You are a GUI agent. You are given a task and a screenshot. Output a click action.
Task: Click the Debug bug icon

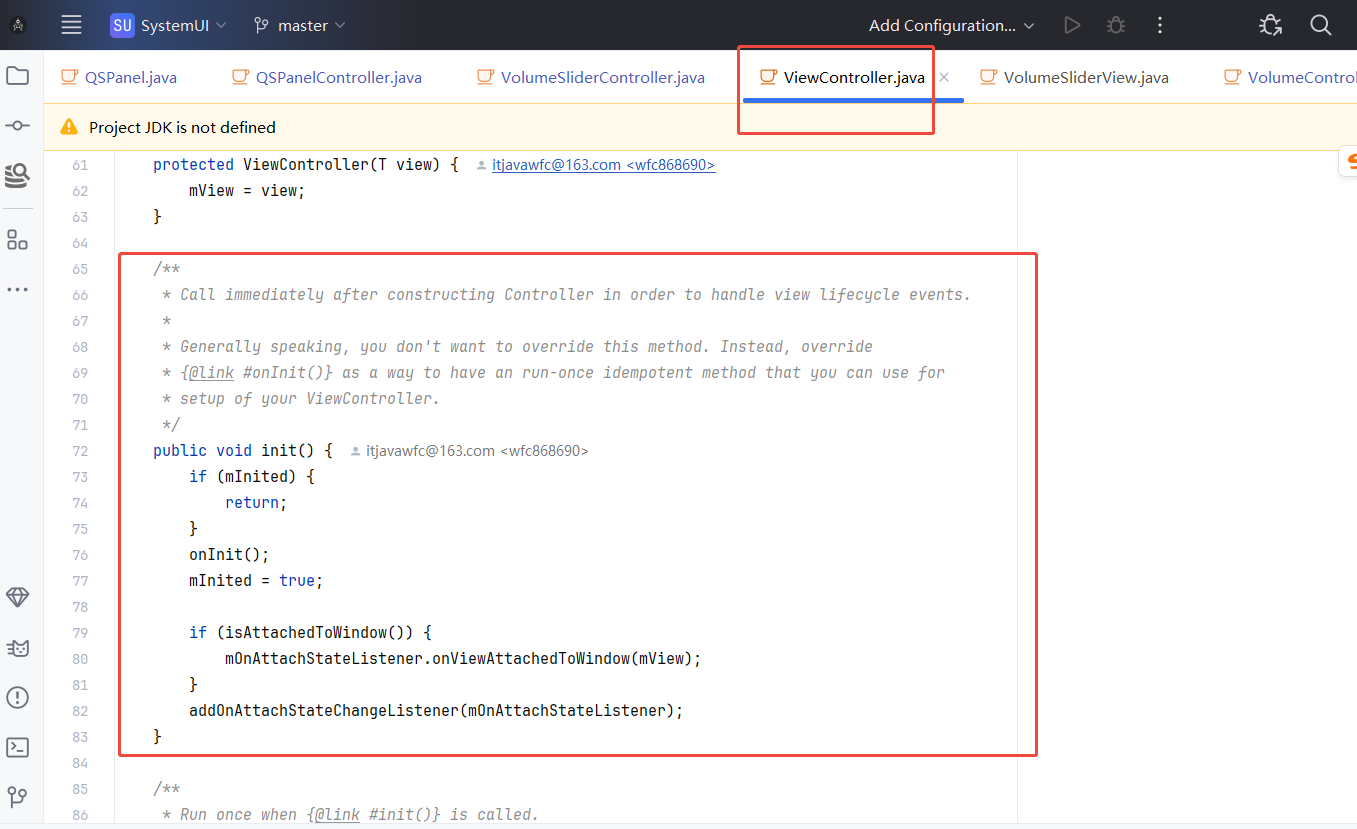1116,25
